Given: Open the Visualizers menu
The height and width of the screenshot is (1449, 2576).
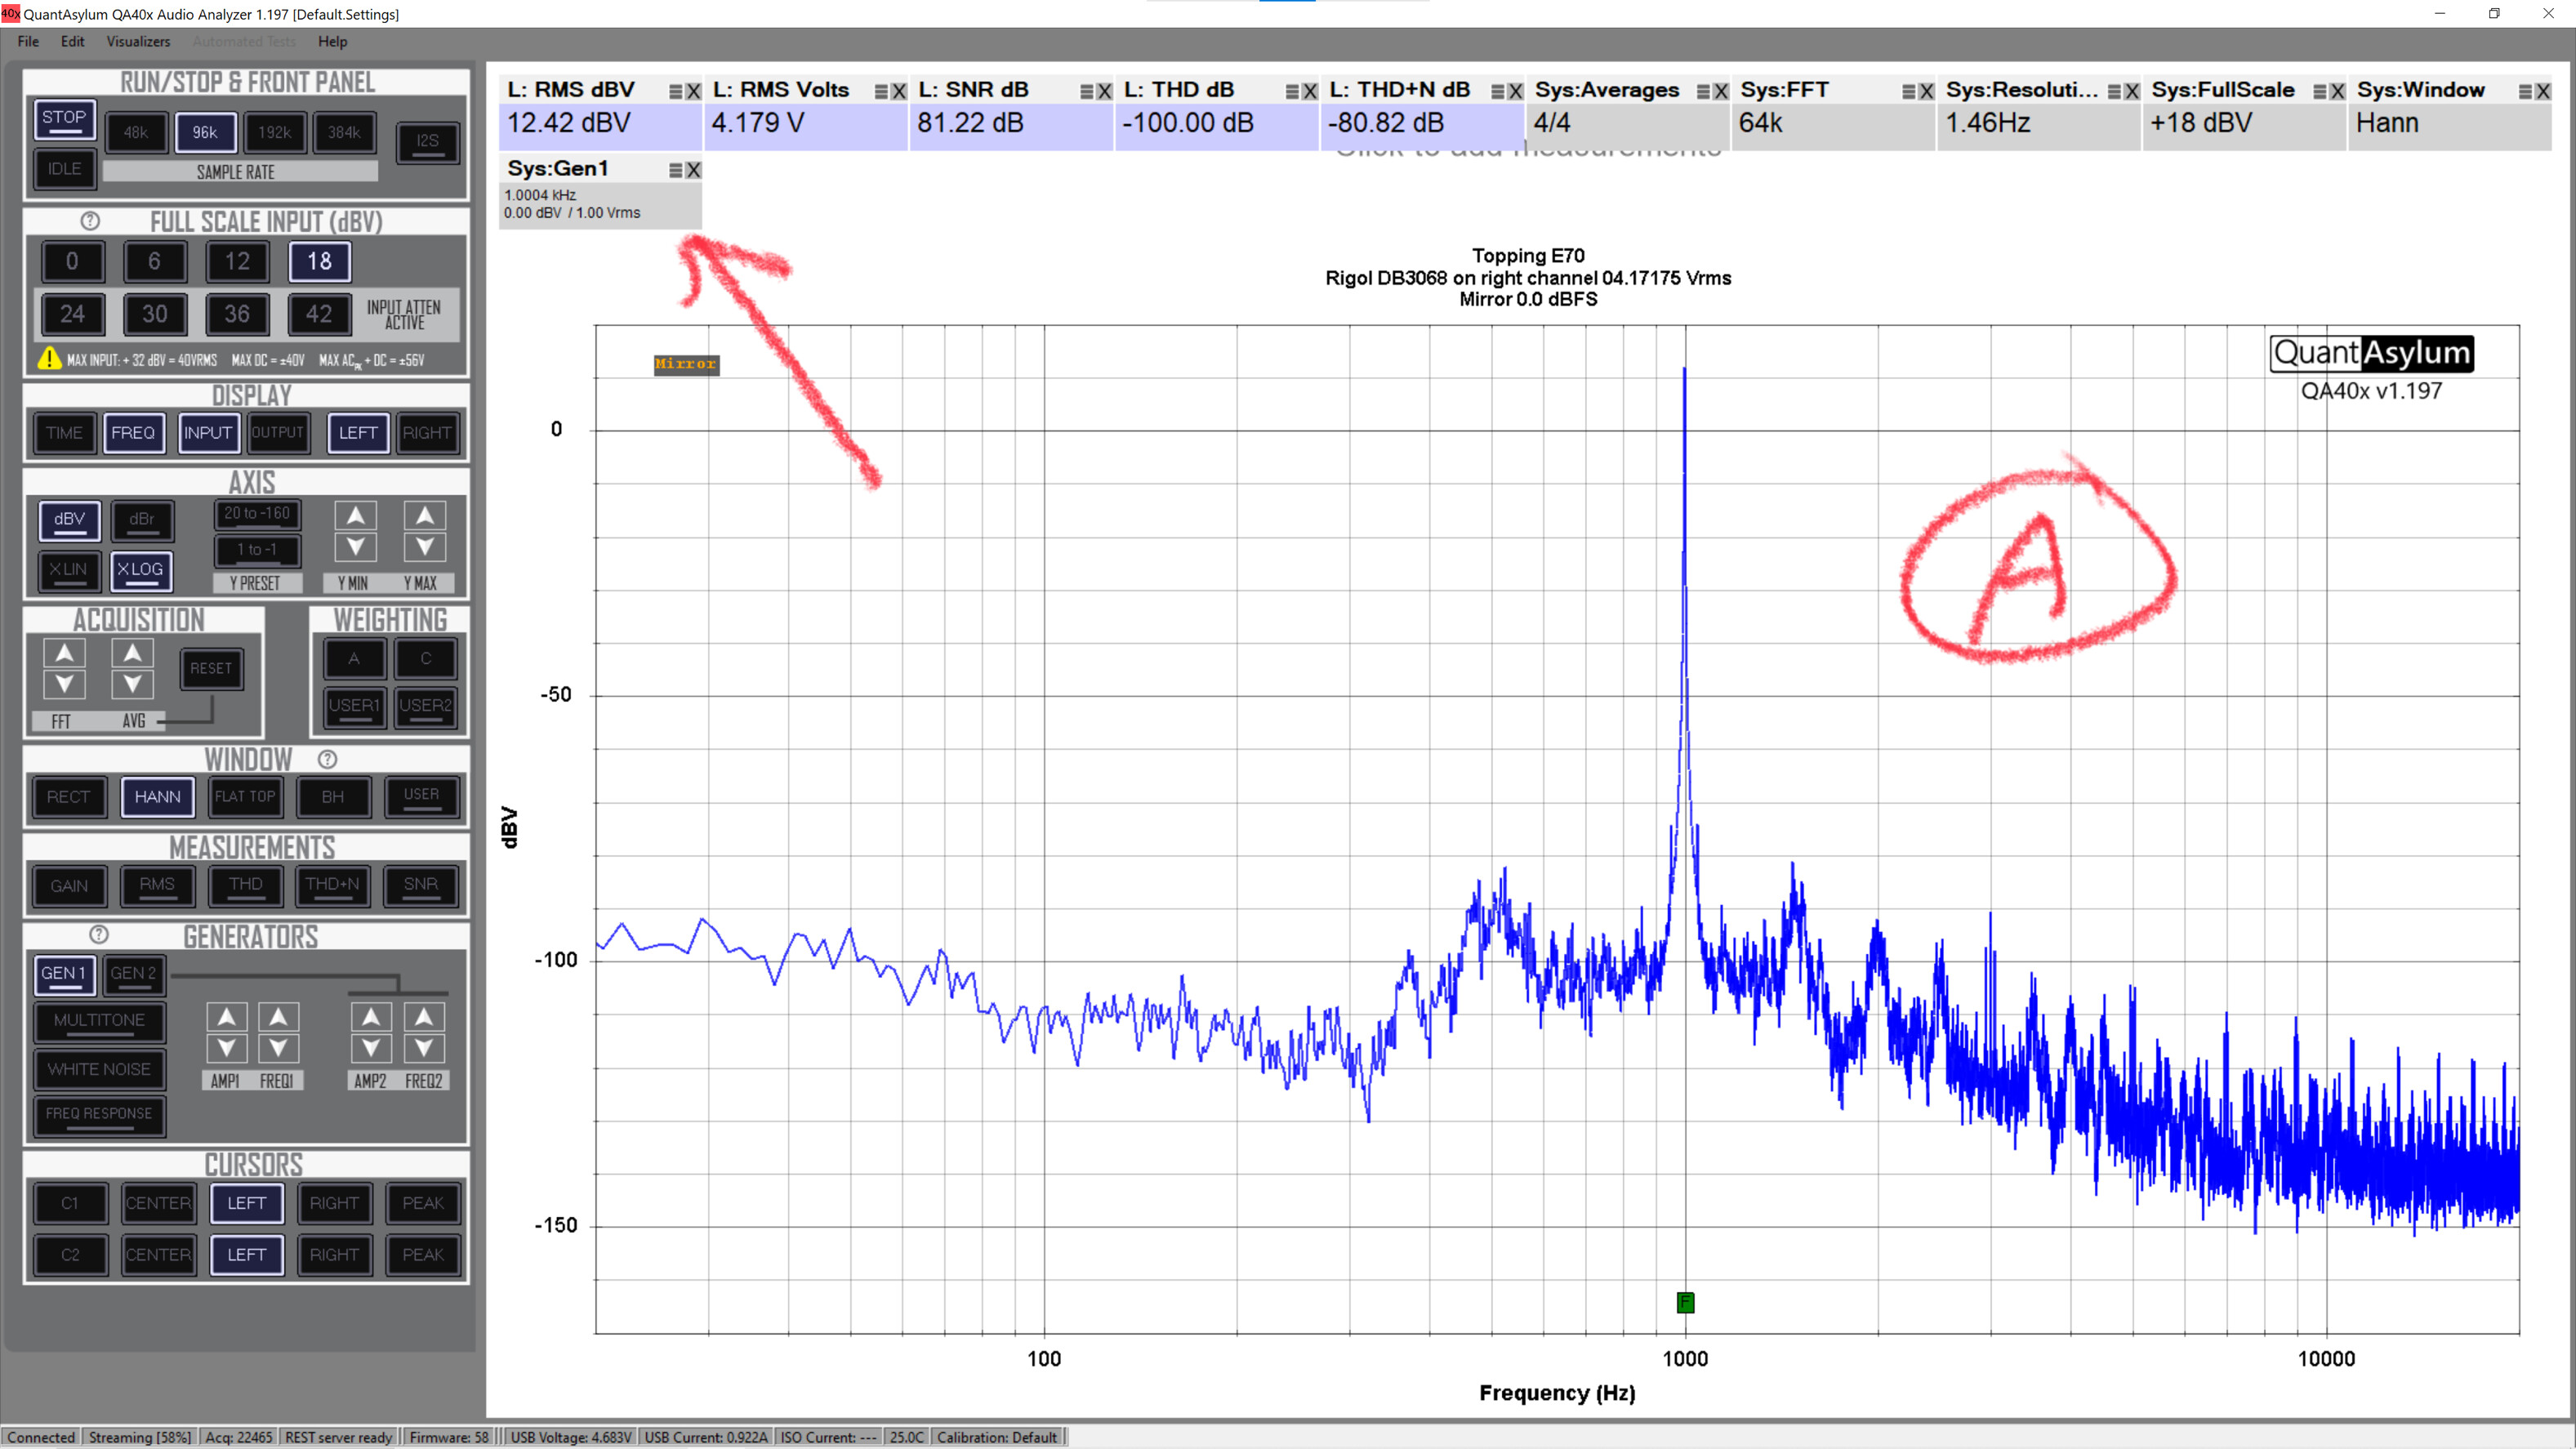Looking at the screenshot, I should (x=138, y=41).
